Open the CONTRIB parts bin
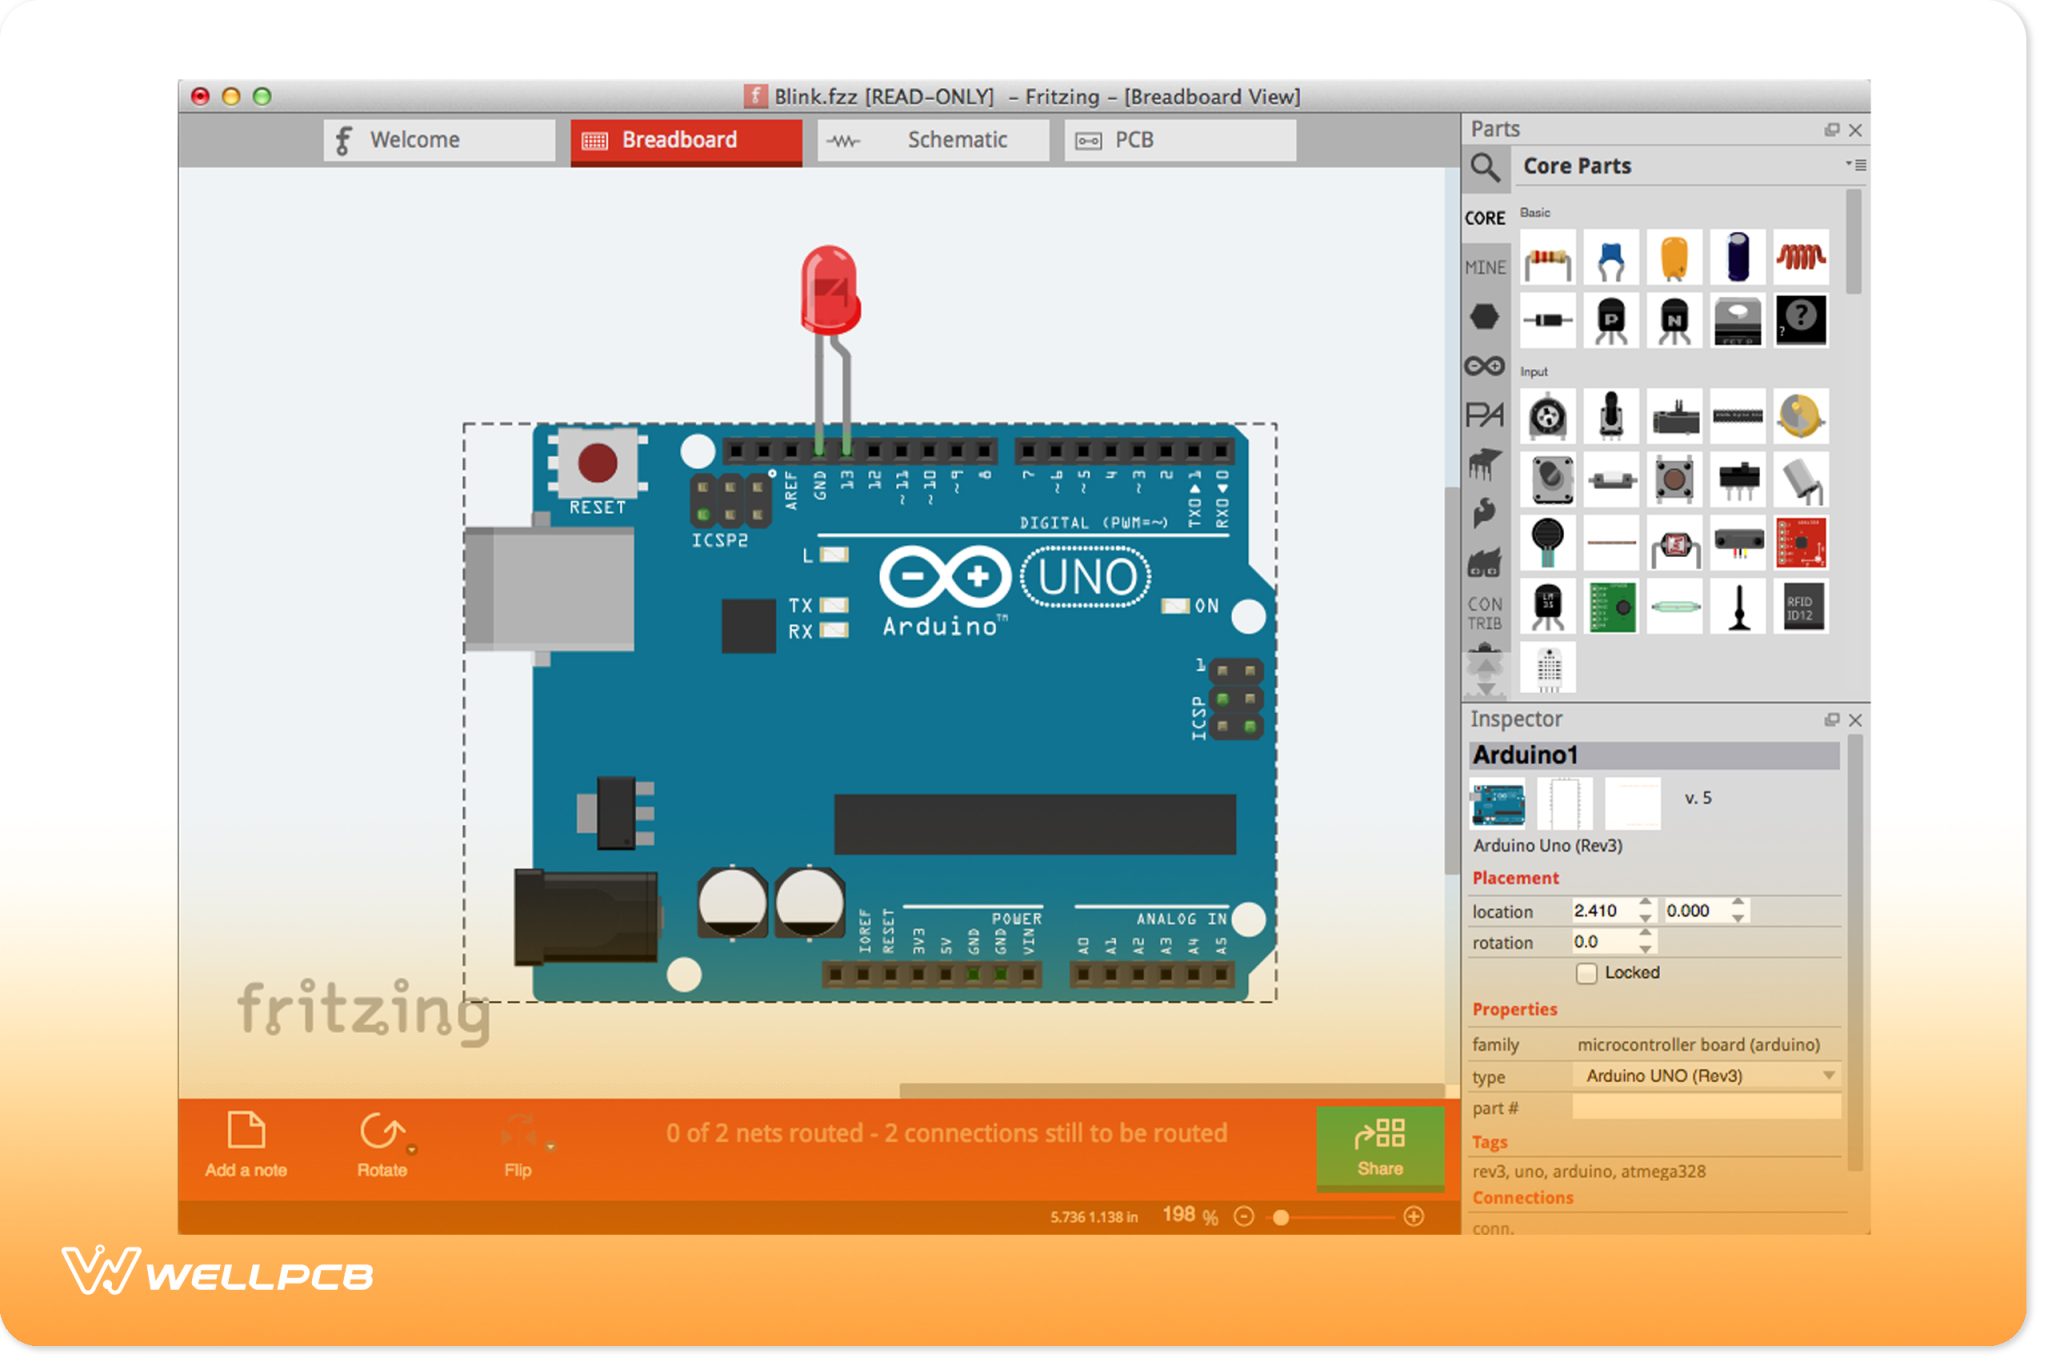 point(1485,613)
